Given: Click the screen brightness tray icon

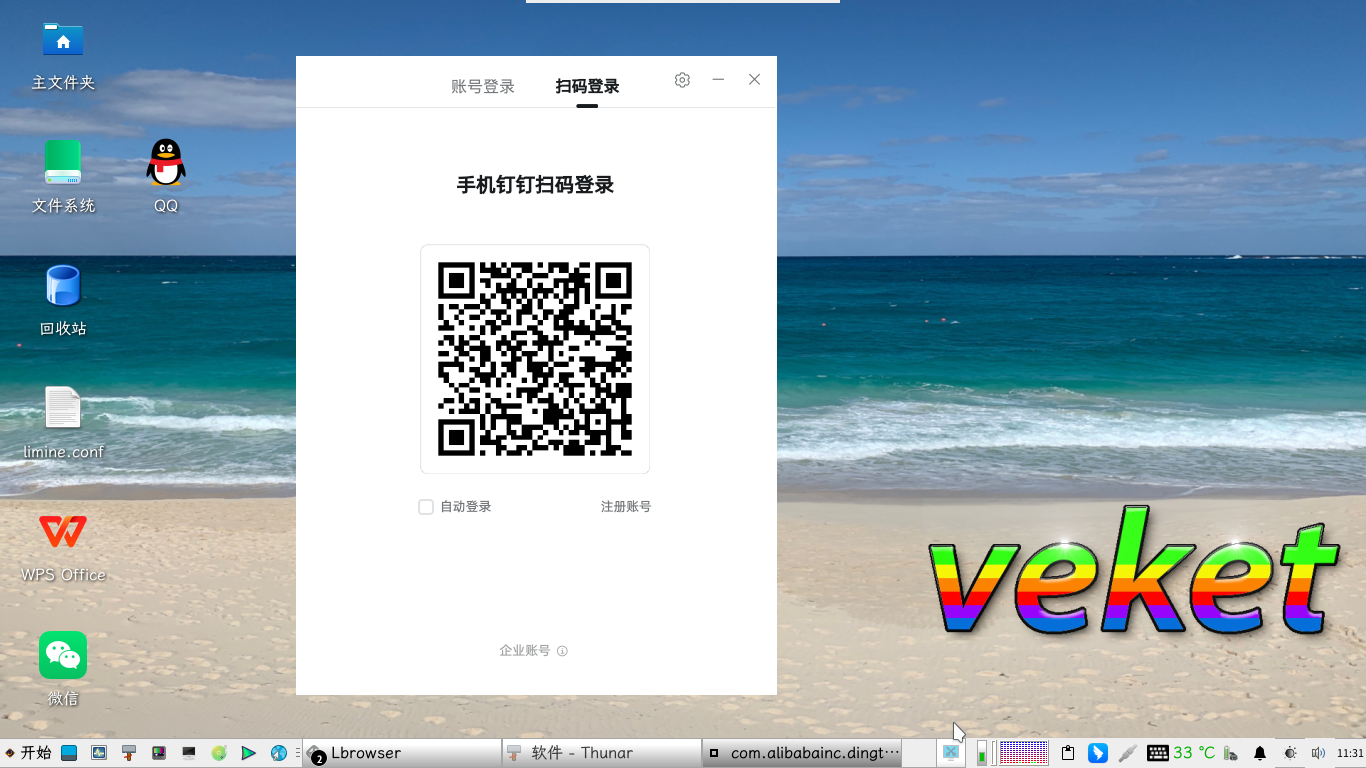Looking at the screenshot, I should pyautogui.click(x=1290, y=753).
